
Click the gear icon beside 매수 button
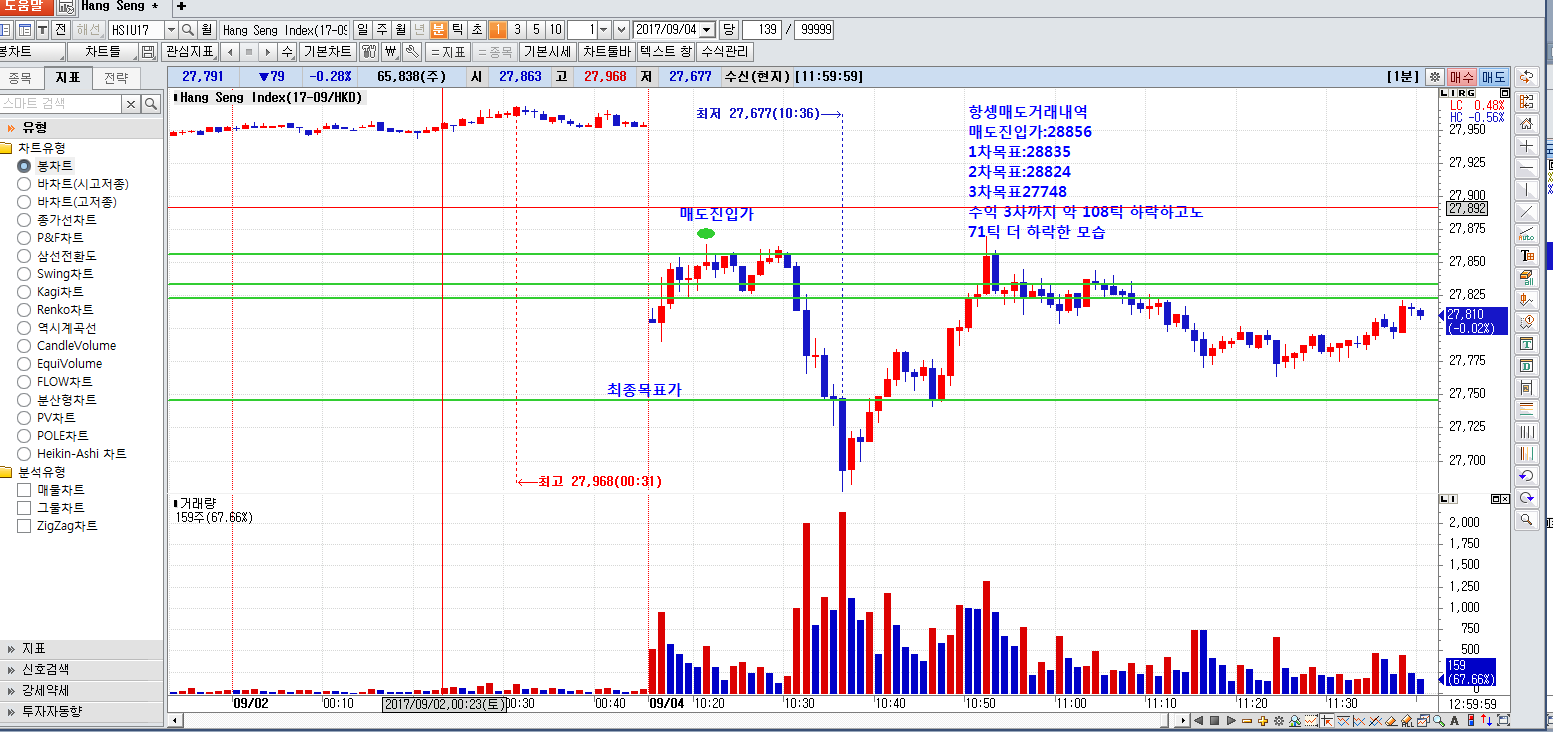click(1434, 77)
